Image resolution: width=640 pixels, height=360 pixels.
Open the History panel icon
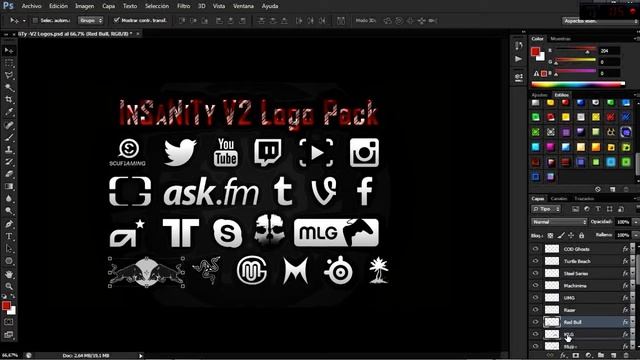[518, 46]
